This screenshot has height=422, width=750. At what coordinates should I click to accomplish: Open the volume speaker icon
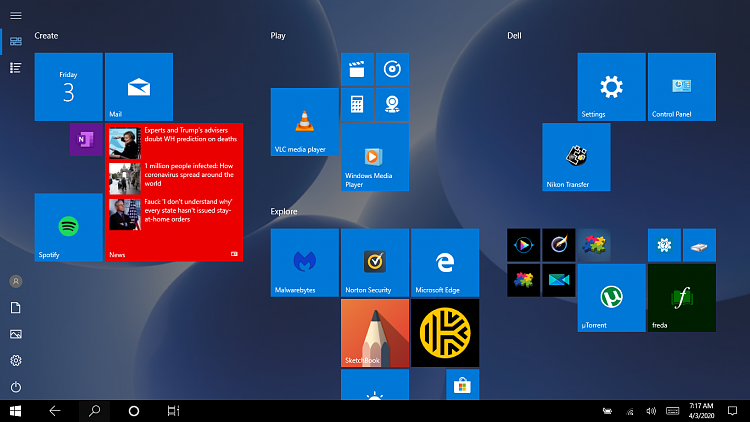click(651, 411)
